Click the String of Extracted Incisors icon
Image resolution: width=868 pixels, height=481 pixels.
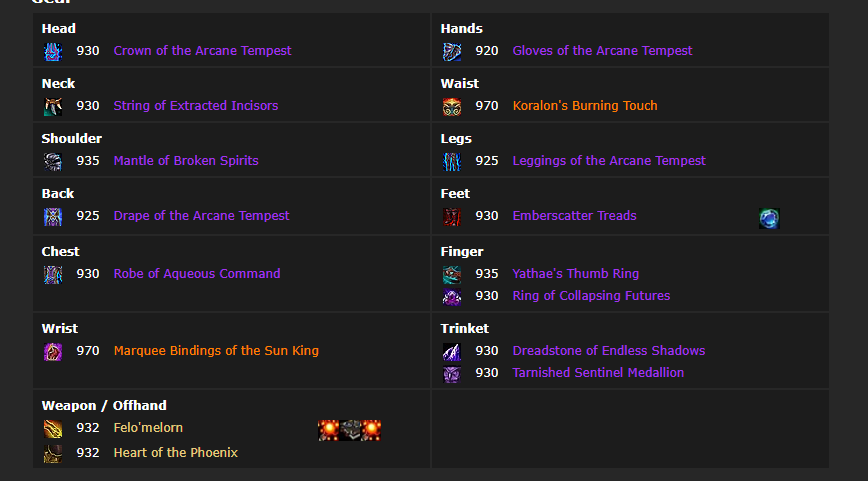point(53,106)
